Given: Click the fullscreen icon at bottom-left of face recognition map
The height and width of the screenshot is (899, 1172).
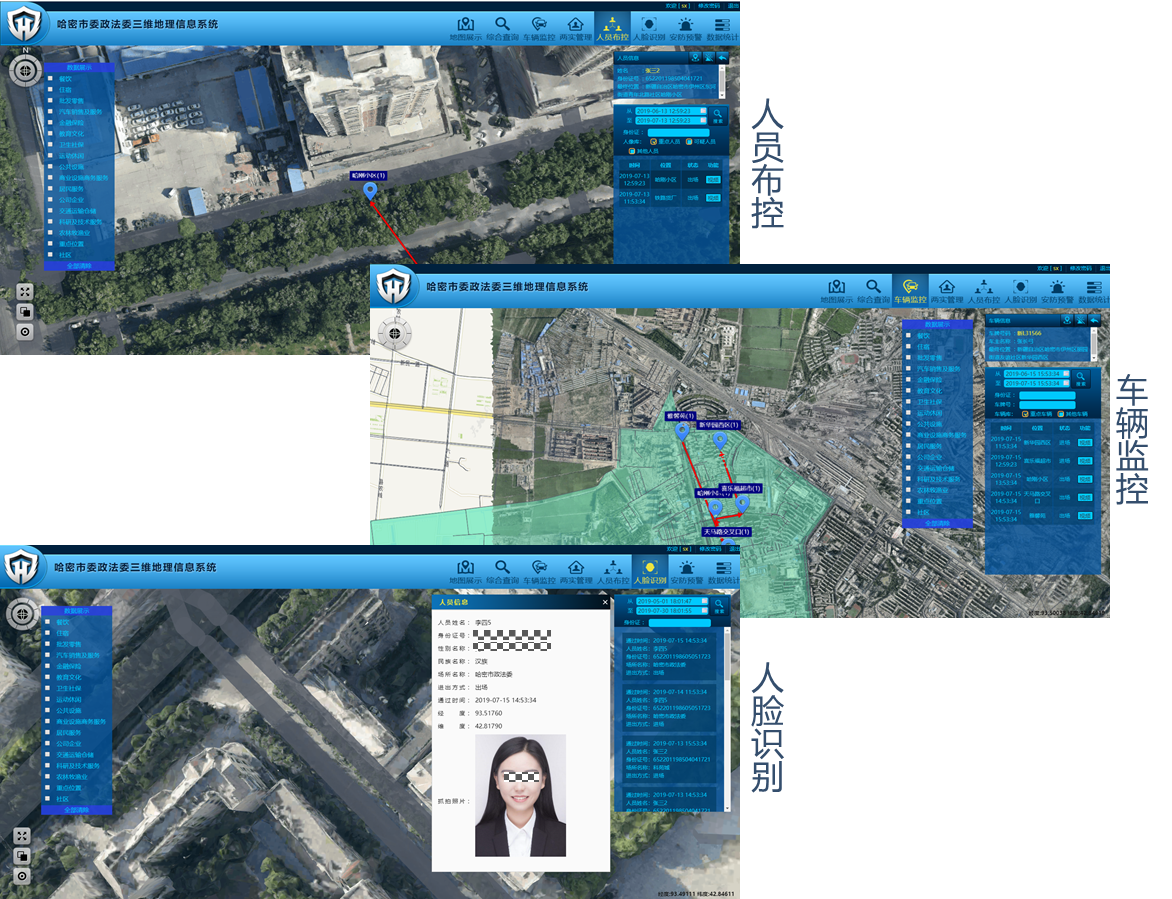Looking at the screenshot, I should (22, 836).
